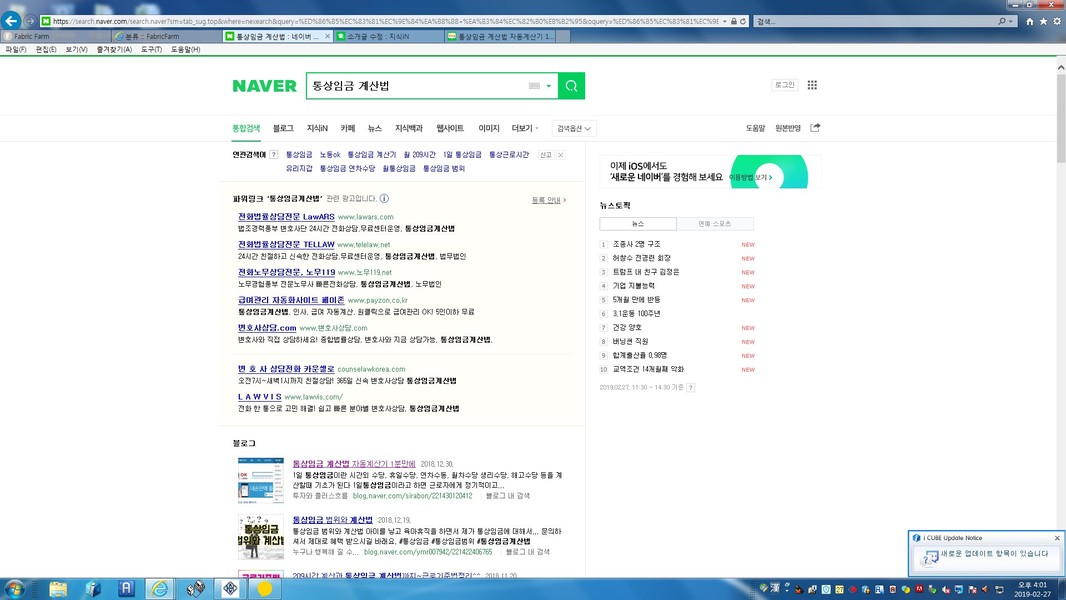Switch to the 지식iN search tab

[x=317, y=128]
